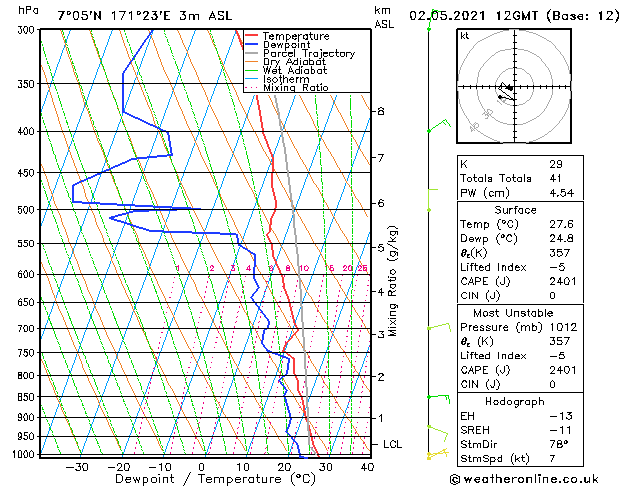This screenshot has width=629, height=486.
Task: Click the date title '02.05.2021 12GMT (Base: 12)'
Action: pos(514,16)
